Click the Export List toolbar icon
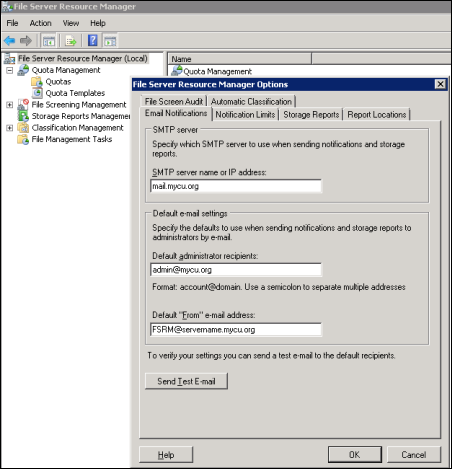The width and height of the screenshot is (452, 469). point(71,41)
